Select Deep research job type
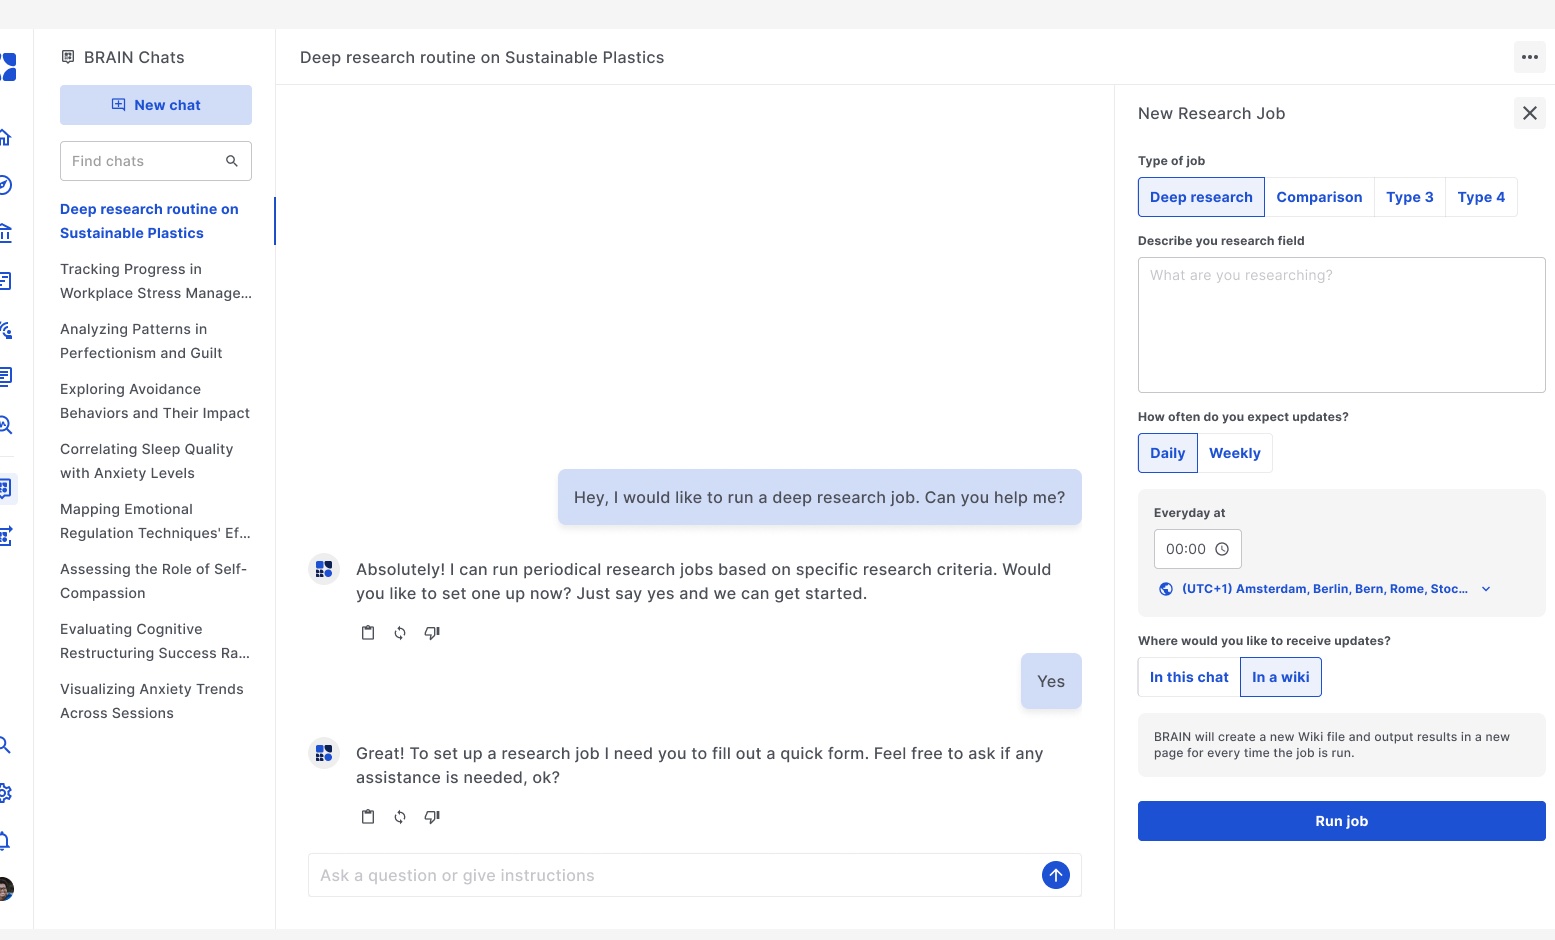Viewport: 1555px width, 940px height. [1201, 197]
